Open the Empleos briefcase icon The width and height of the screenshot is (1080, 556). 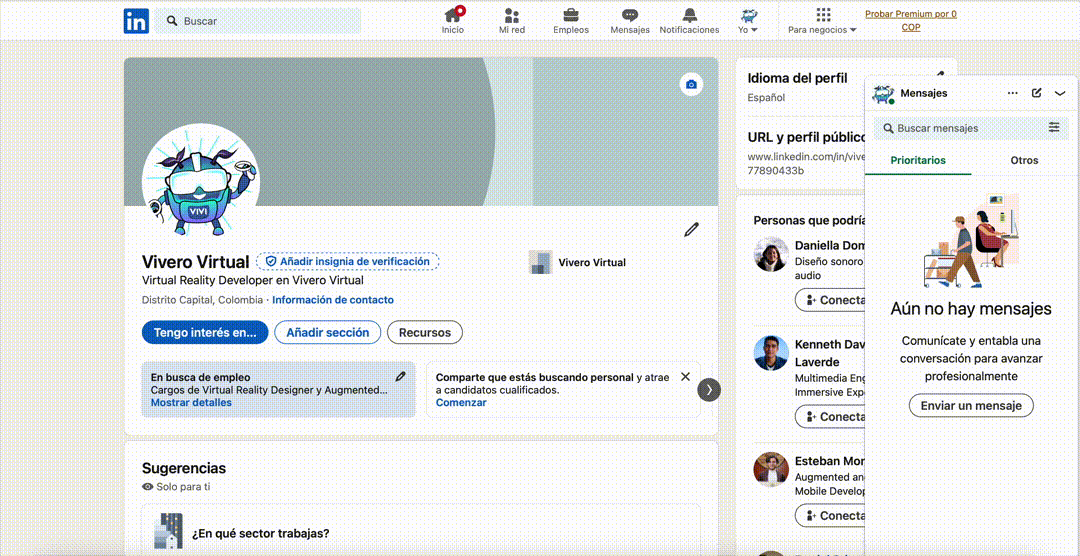(571, 21)
